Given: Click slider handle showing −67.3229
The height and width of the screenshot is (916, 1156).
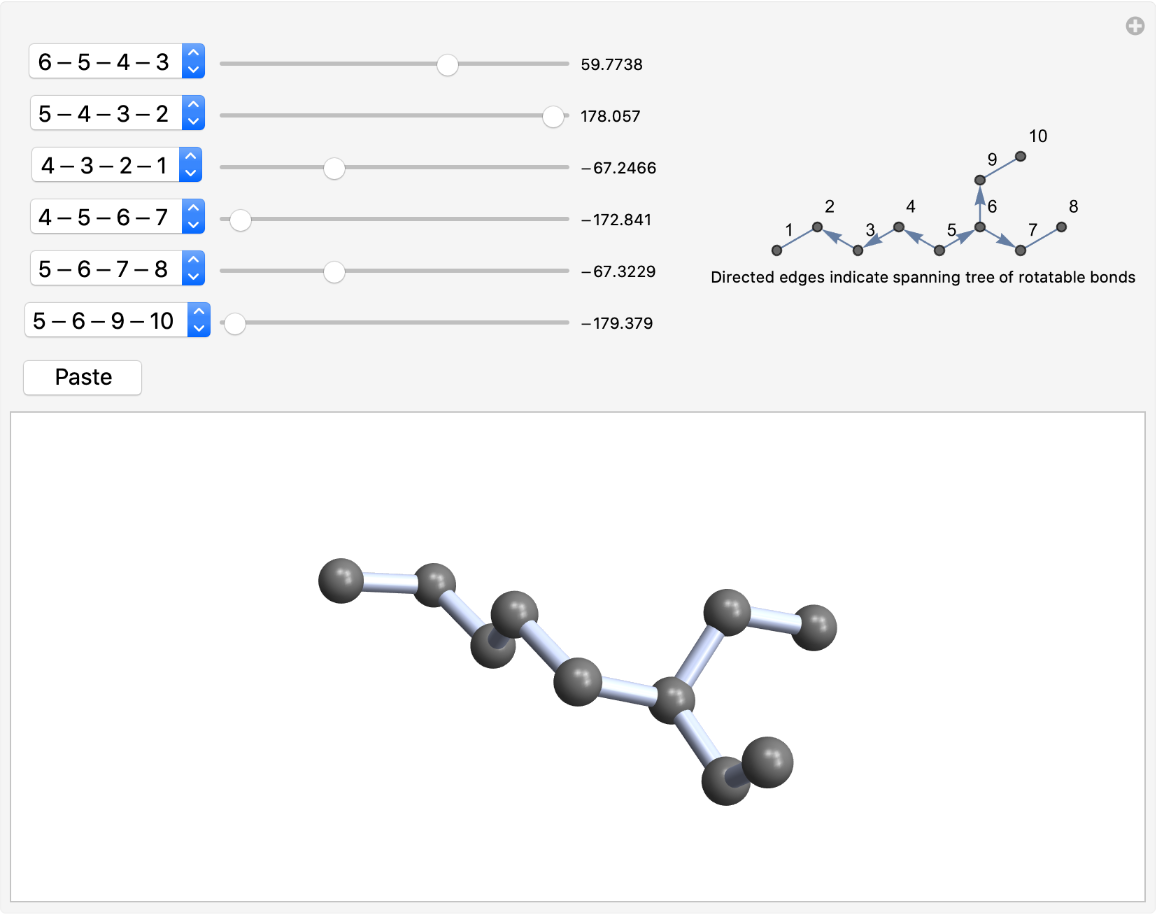Looking at the screenshot, I should (335, 272).
